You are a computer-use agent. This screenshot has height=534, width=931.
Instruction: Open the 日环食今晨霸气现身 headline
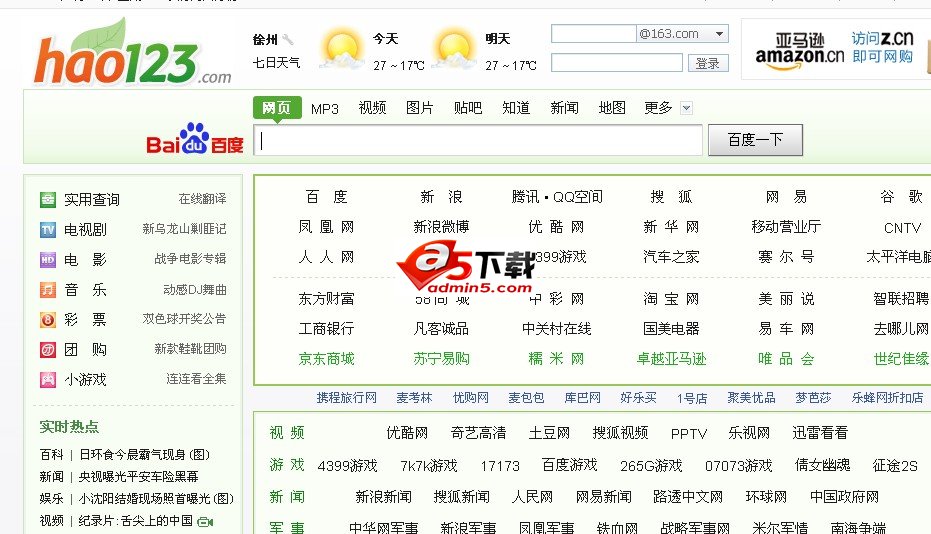(144, 455)
